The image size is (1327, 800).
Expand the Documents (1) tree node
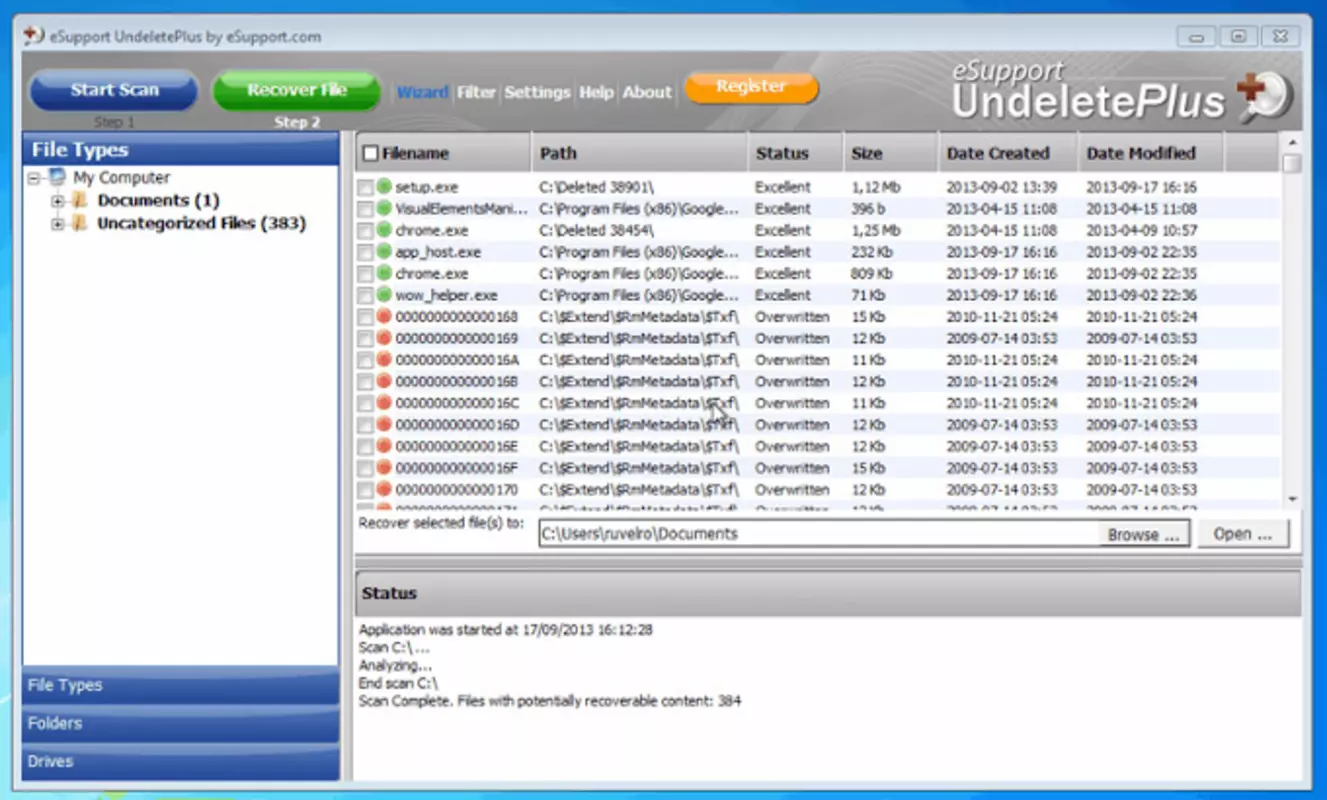point(57,201)
